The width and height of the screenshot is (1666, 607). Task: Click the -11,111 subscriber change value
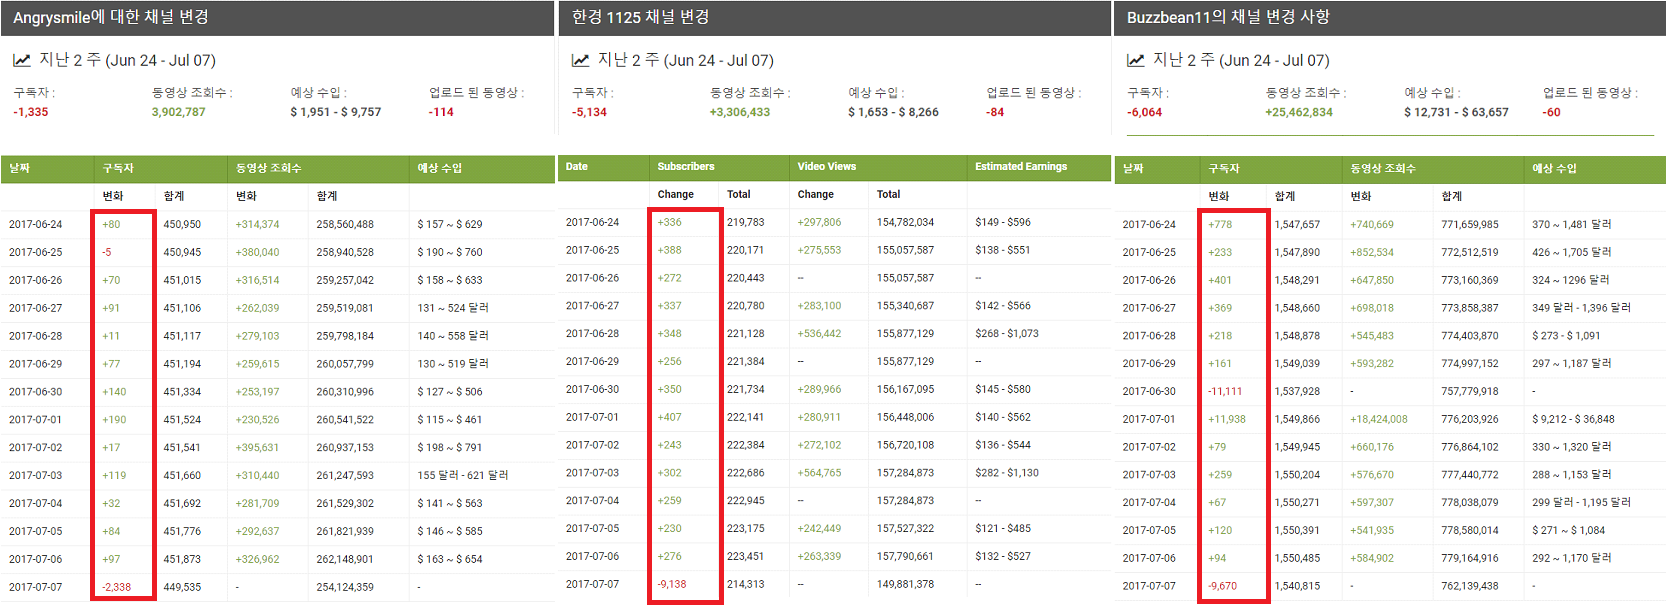[1225, 391]
